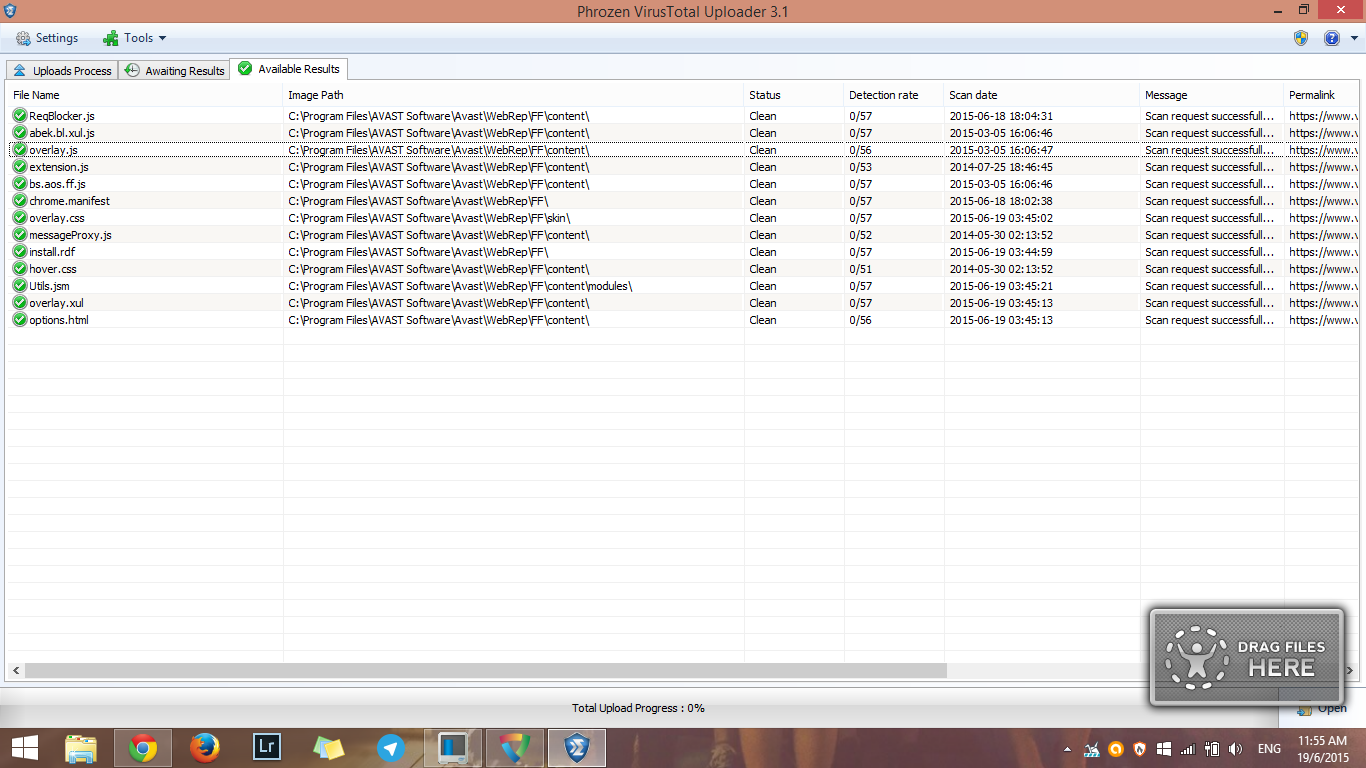Expand the Tools dropdown menu

[135, 38]
